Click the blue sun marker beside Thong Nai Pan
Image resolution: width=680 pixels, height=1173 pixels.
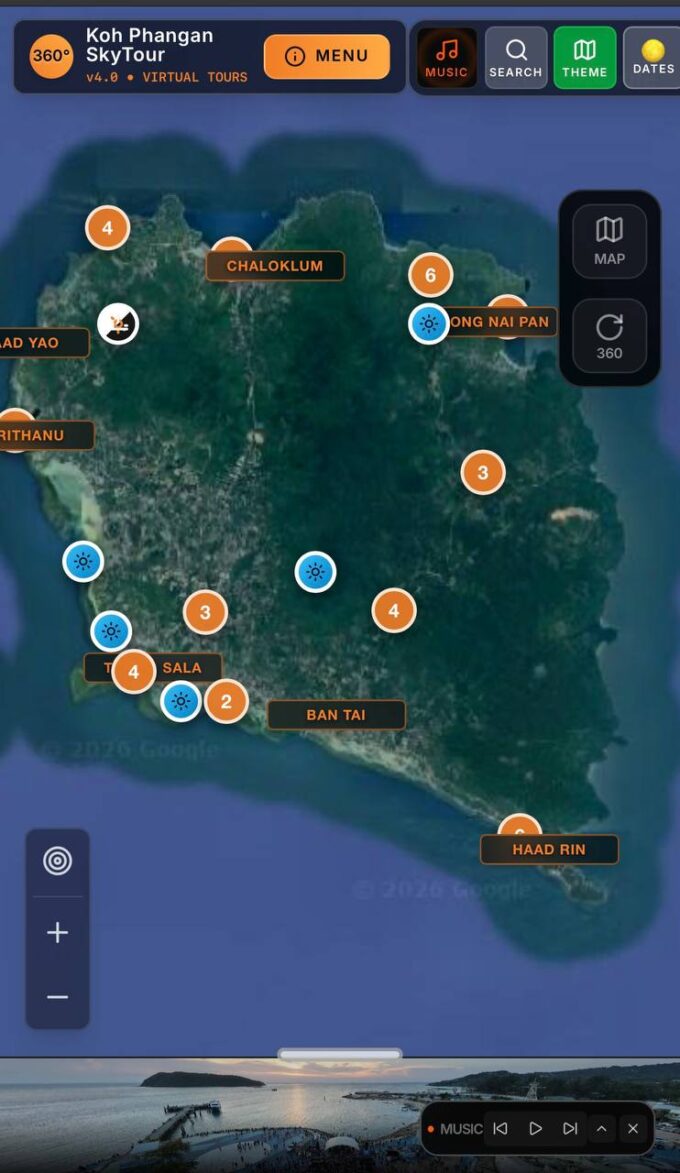pos(429,324)
